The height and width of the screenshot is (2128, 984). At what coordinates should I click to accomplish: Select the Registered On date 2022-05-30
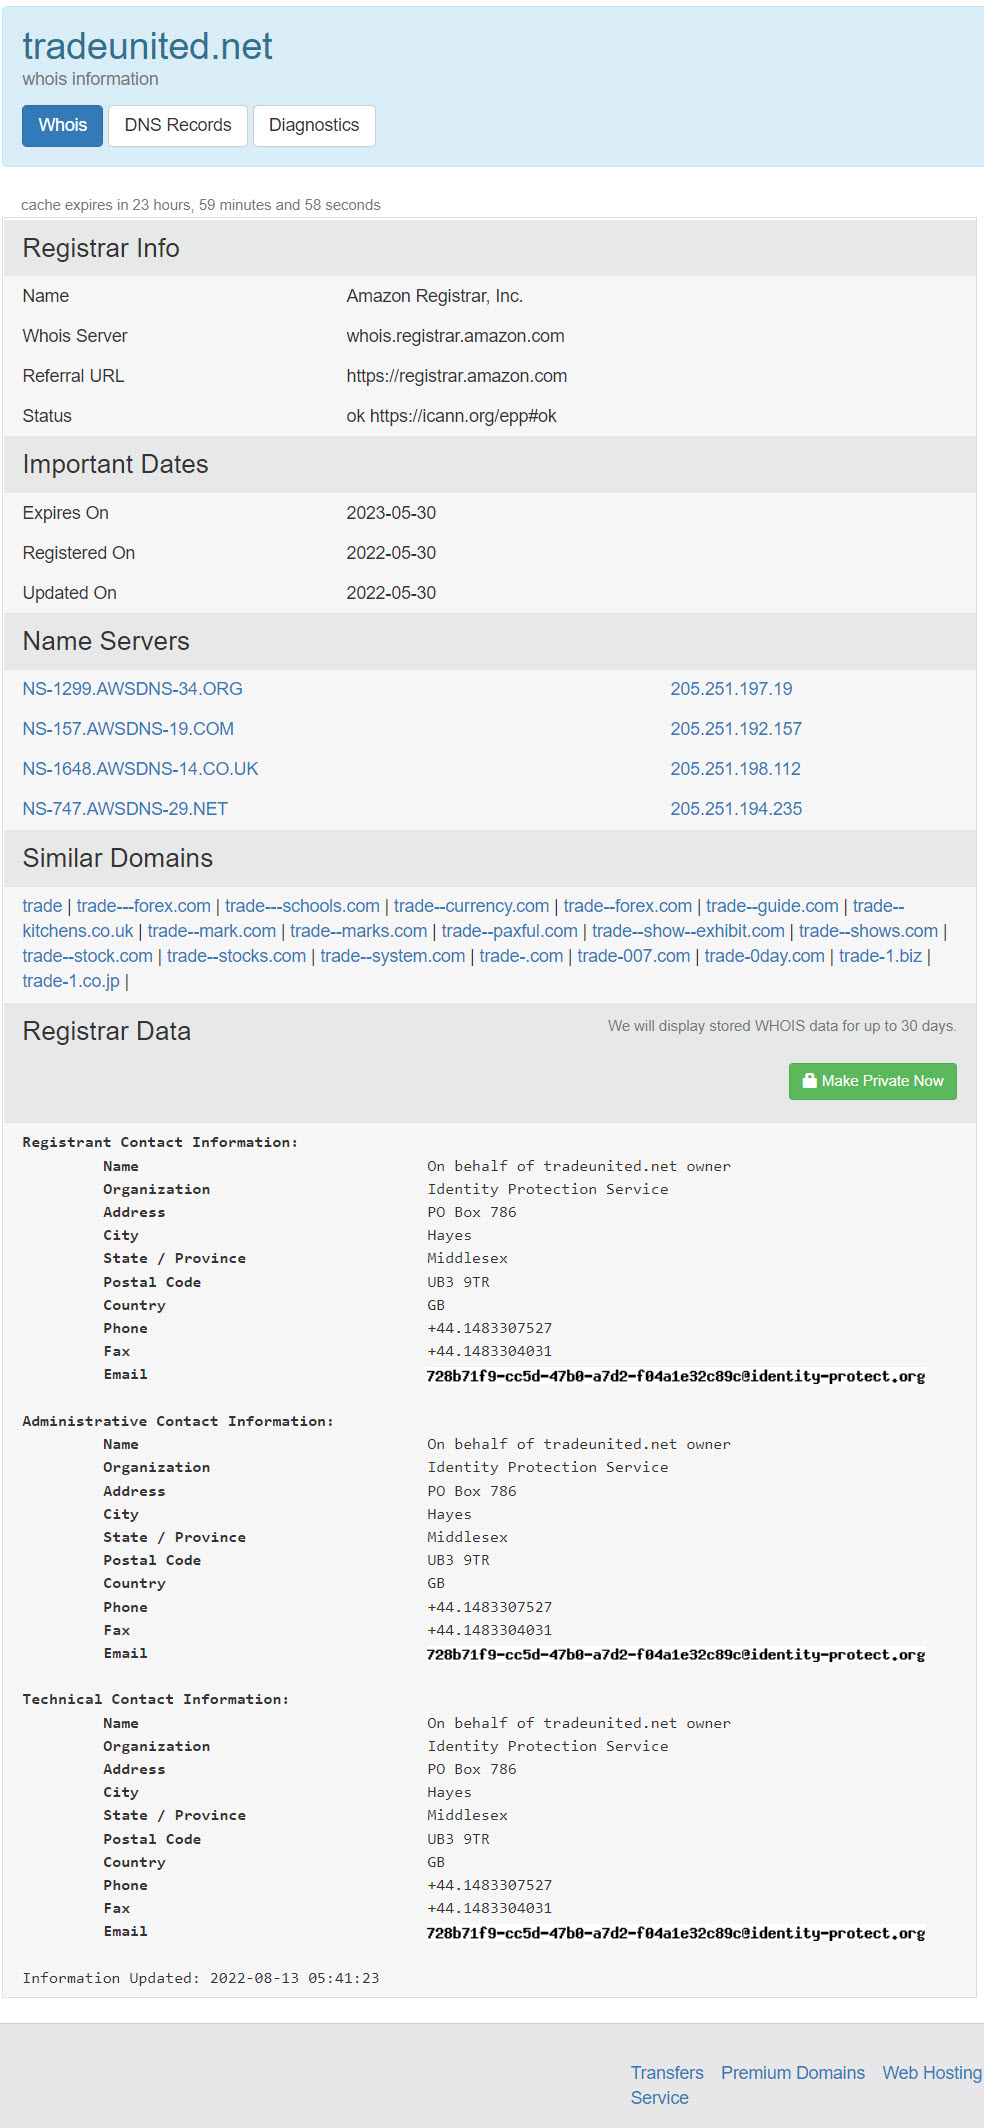coord(391,553)
